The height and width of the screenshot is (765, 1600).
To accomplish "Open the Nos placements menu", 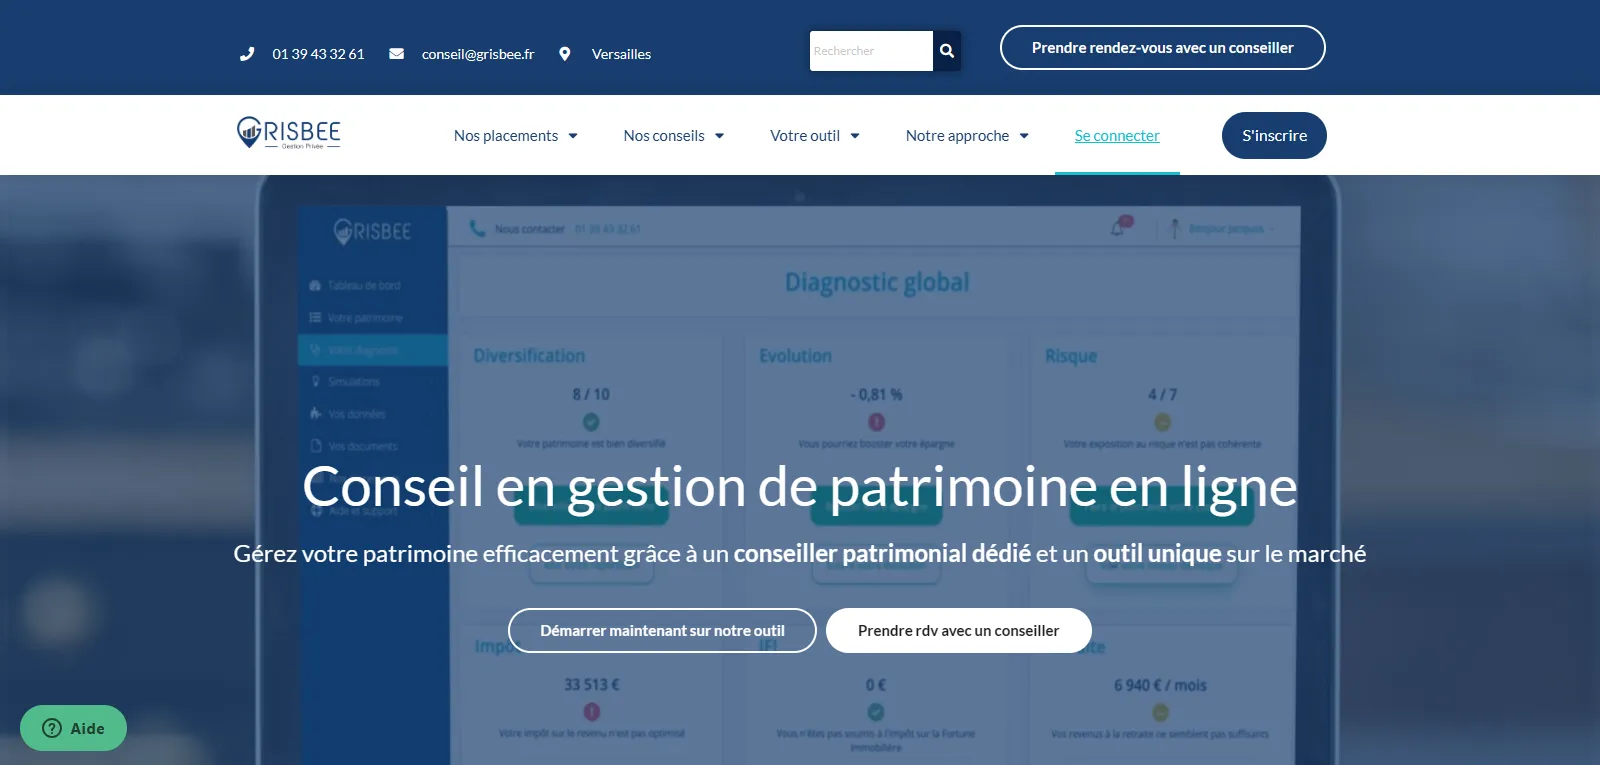I will [506, 136].
